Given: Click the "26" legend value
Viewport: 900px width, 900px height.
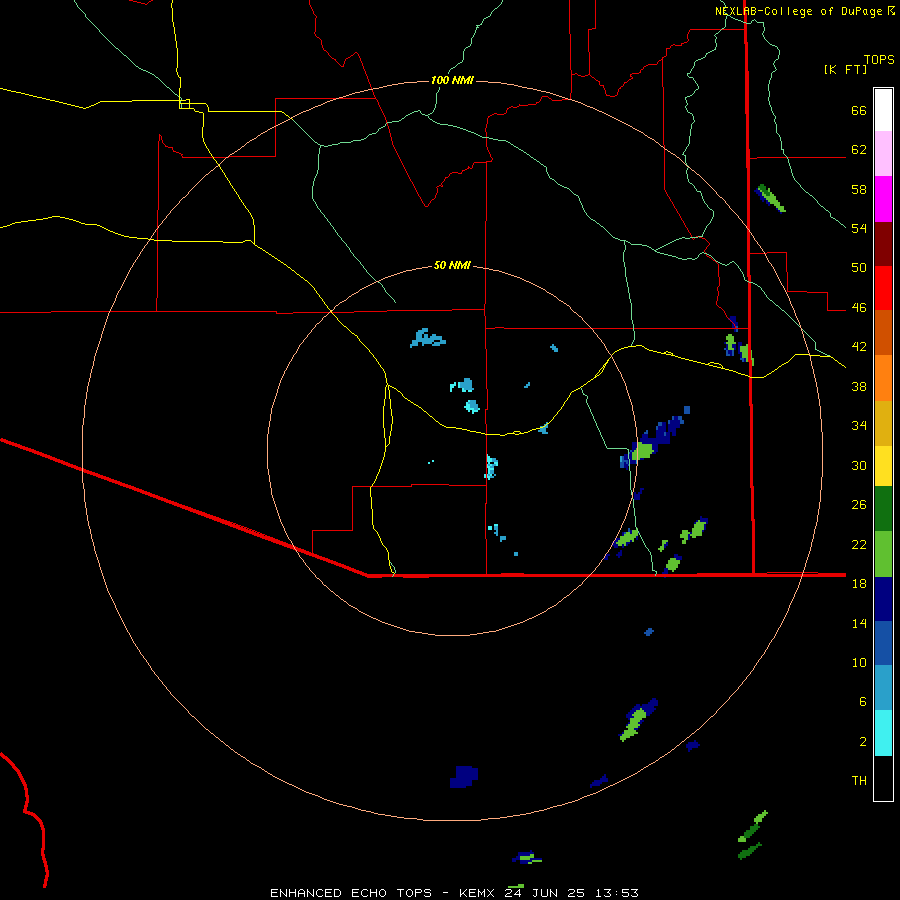Looking at the screenshot, I should point(859,505).
